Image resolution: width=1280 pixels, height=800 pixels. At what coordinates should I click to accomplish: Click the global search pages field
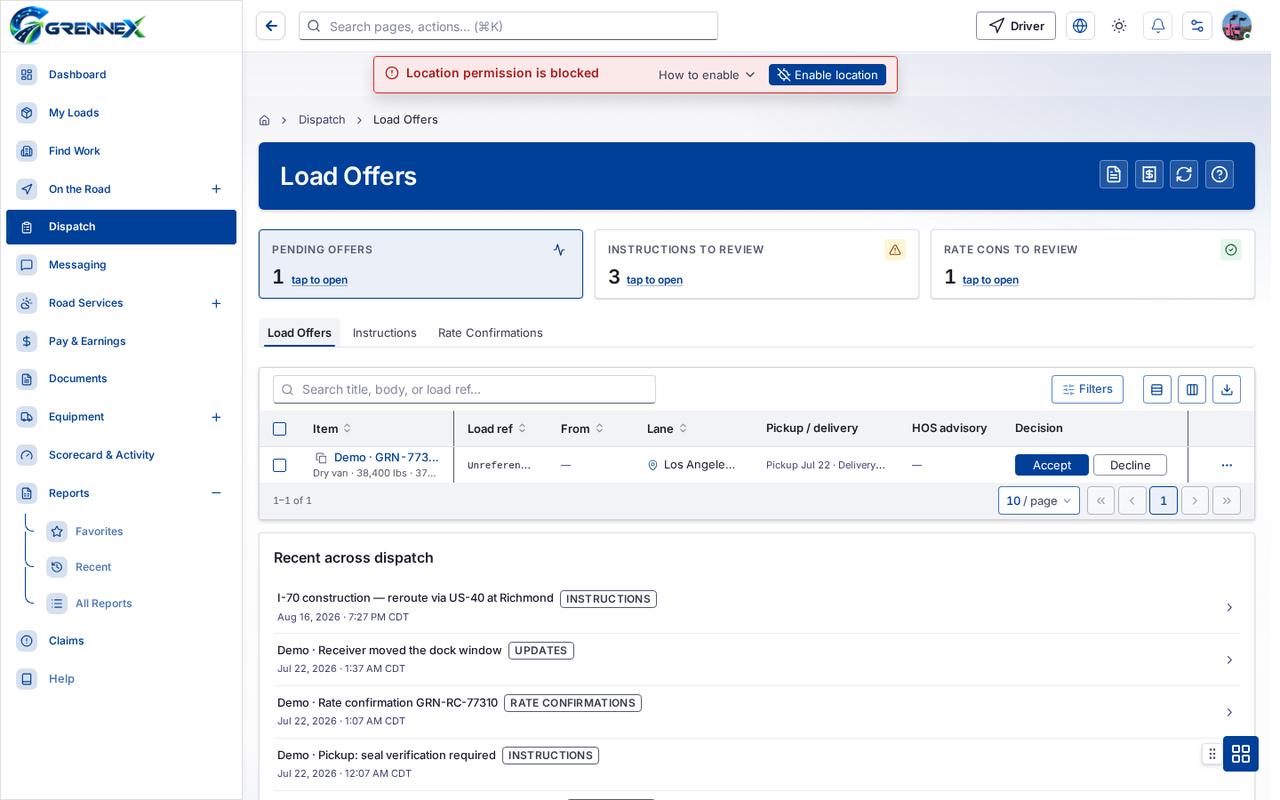(508, 26)
